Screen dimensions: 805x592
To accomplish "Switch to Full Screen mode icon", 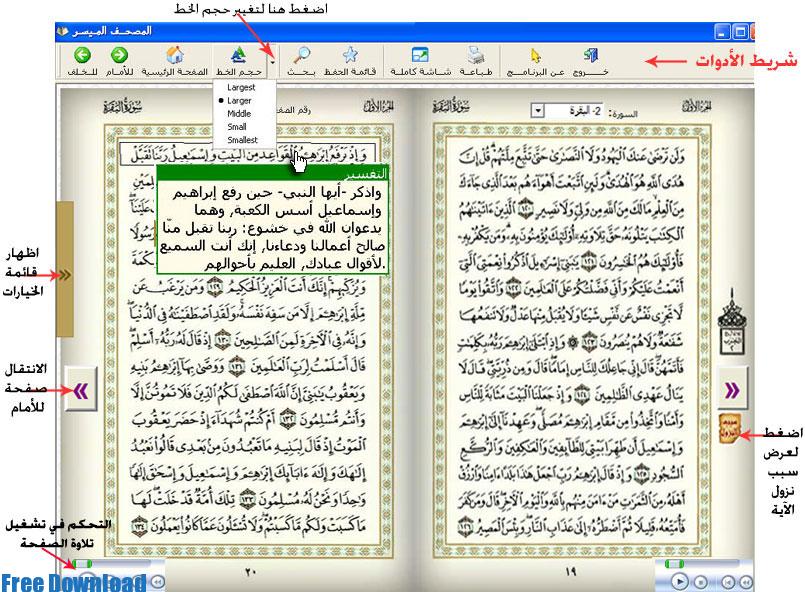I will click(x=420, y=55).
